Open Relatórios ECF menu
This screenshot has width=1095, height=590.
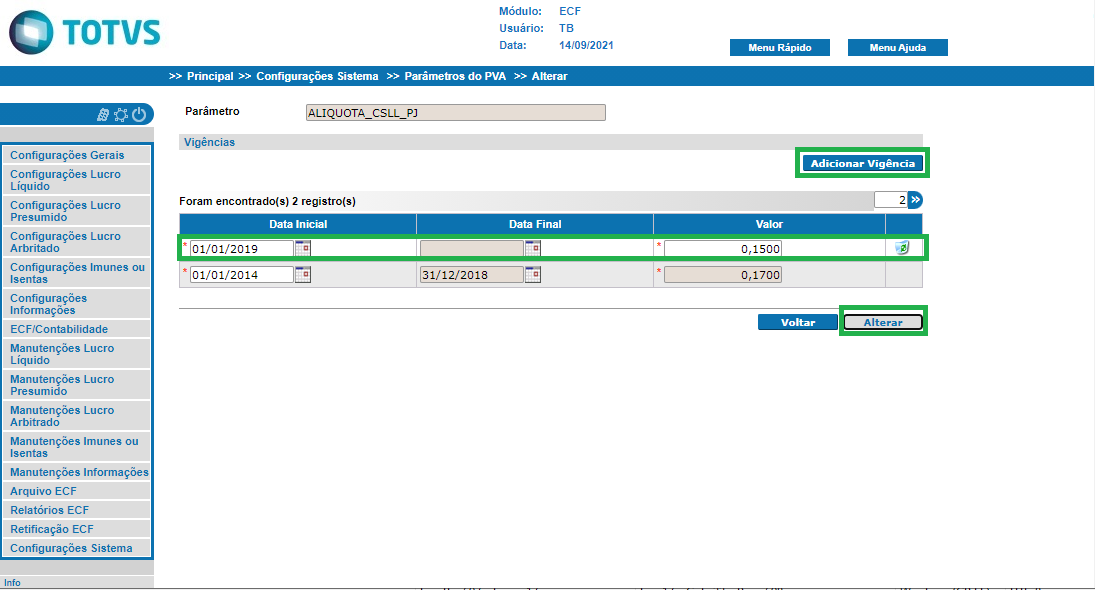tap(77, 510)
